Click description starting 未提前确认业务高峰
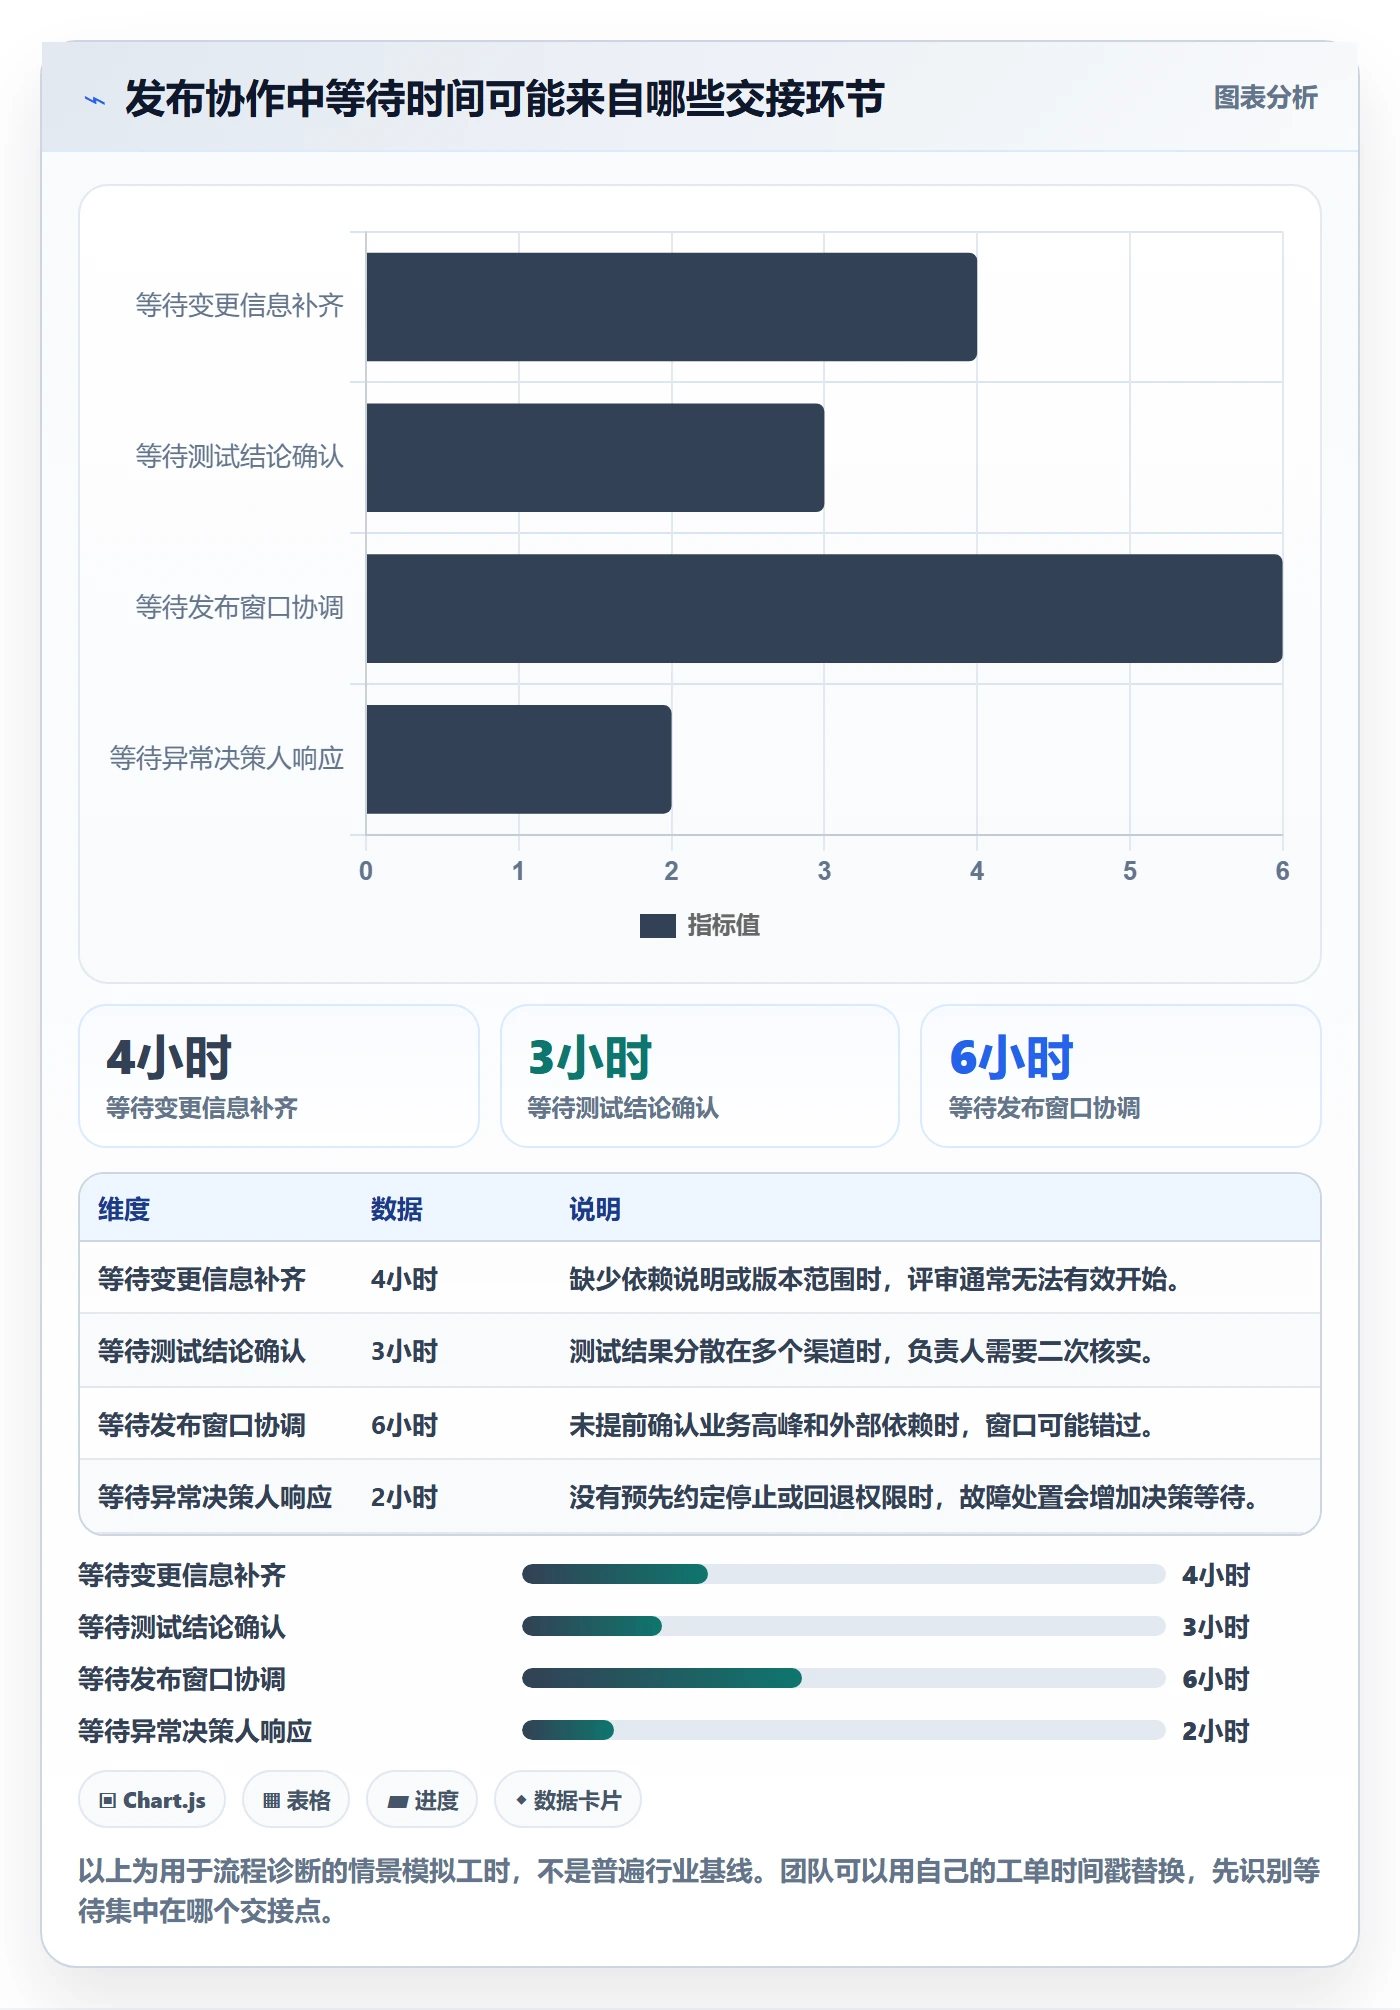This screenshot has height=2010, width=1400. (862, 1425)
